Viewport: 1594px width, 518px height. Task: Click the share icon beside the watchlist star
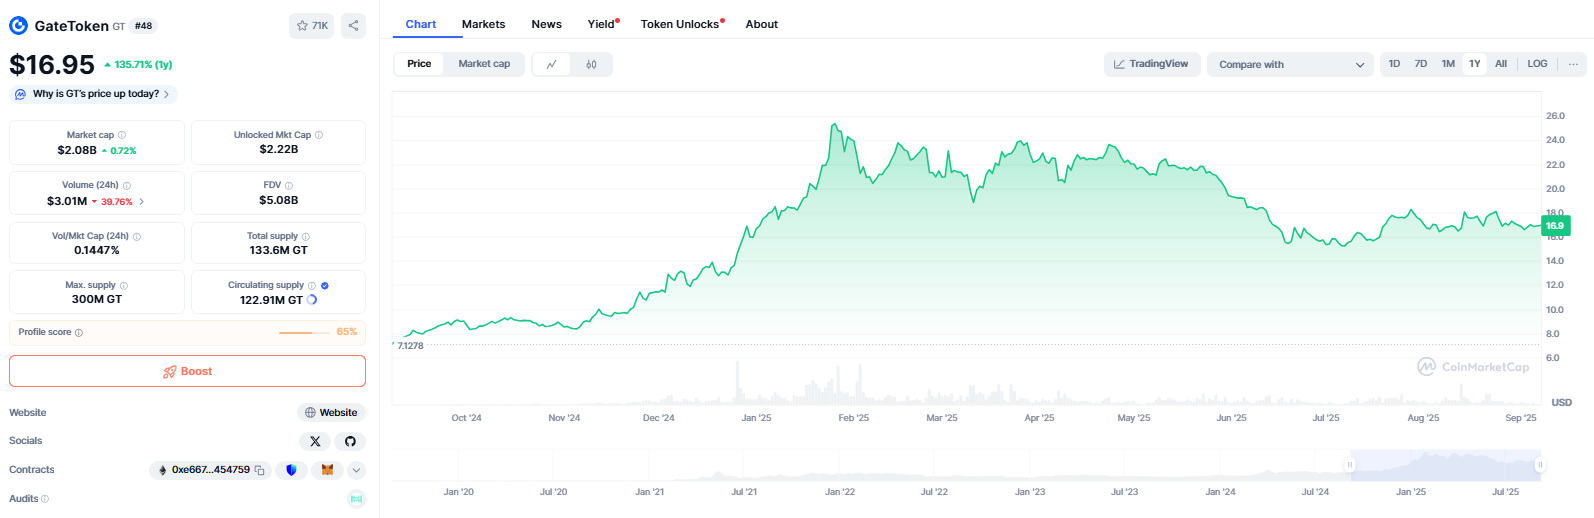(354, 26)
